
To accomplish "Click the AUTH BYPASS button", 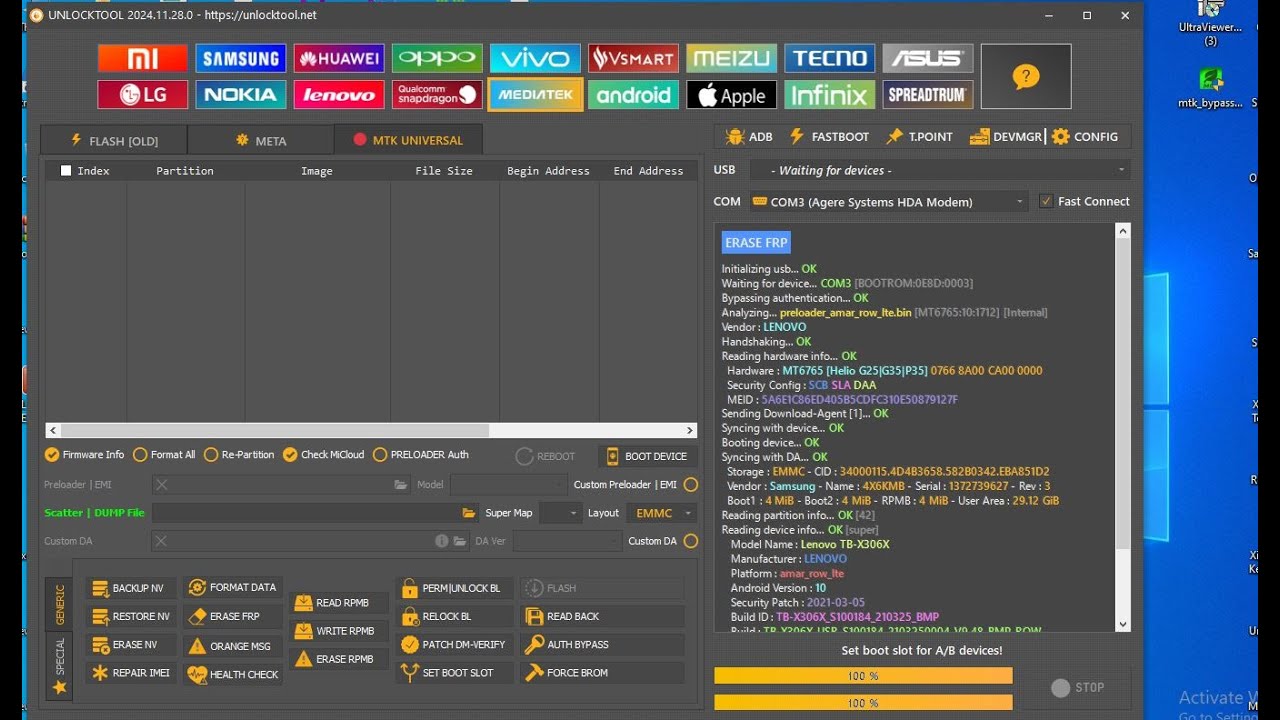I will [602, 645].
